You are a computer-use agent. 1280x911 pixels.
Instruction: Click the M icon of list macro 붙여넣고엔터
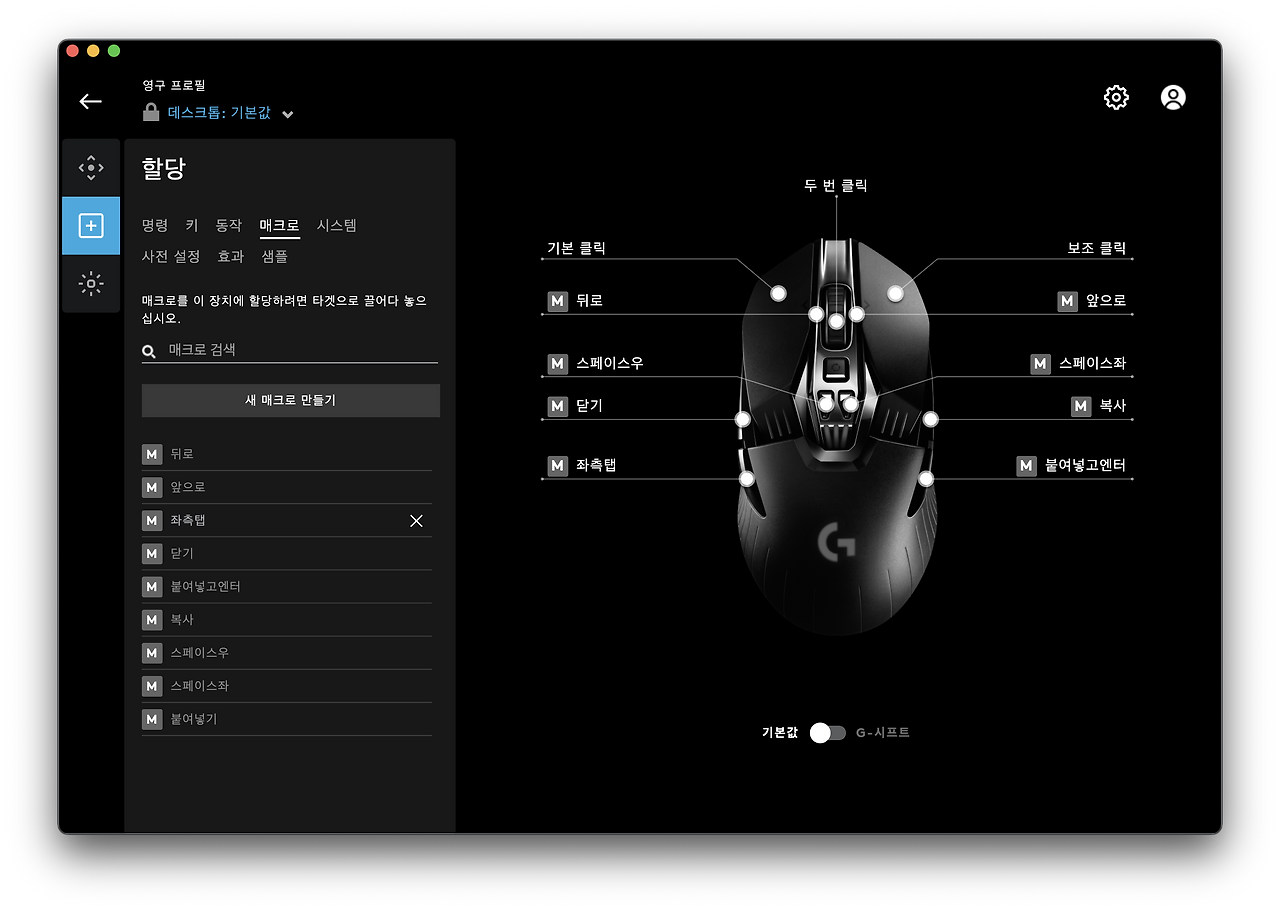tap(152, 586)
